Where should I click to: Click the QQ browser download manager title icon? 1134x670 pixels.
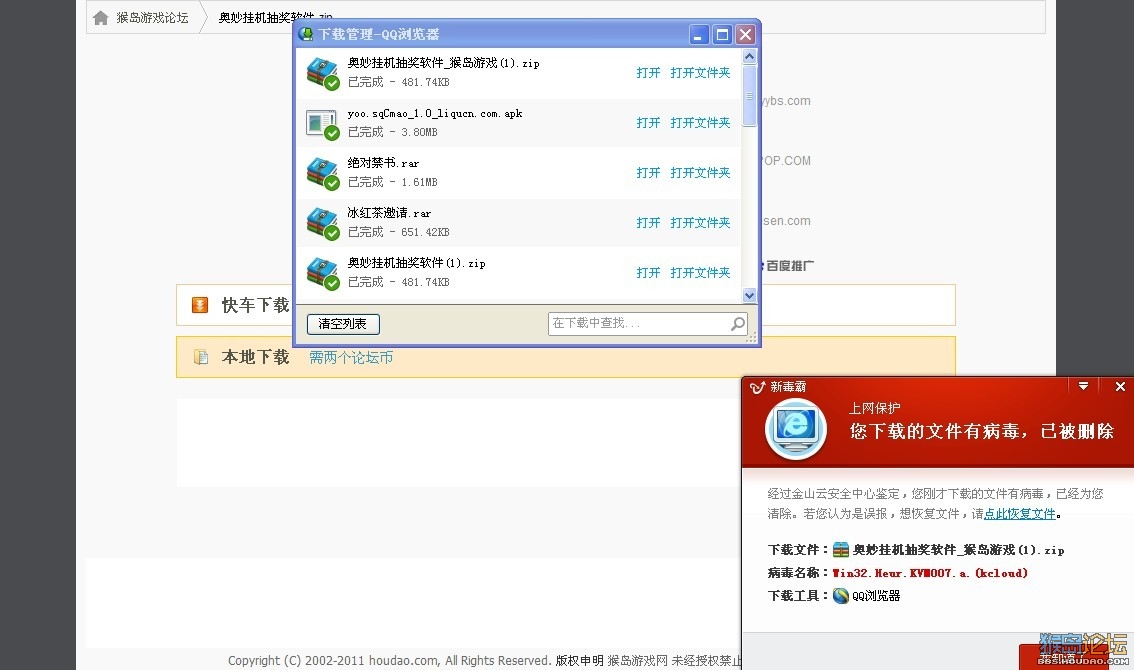point(307,34)
